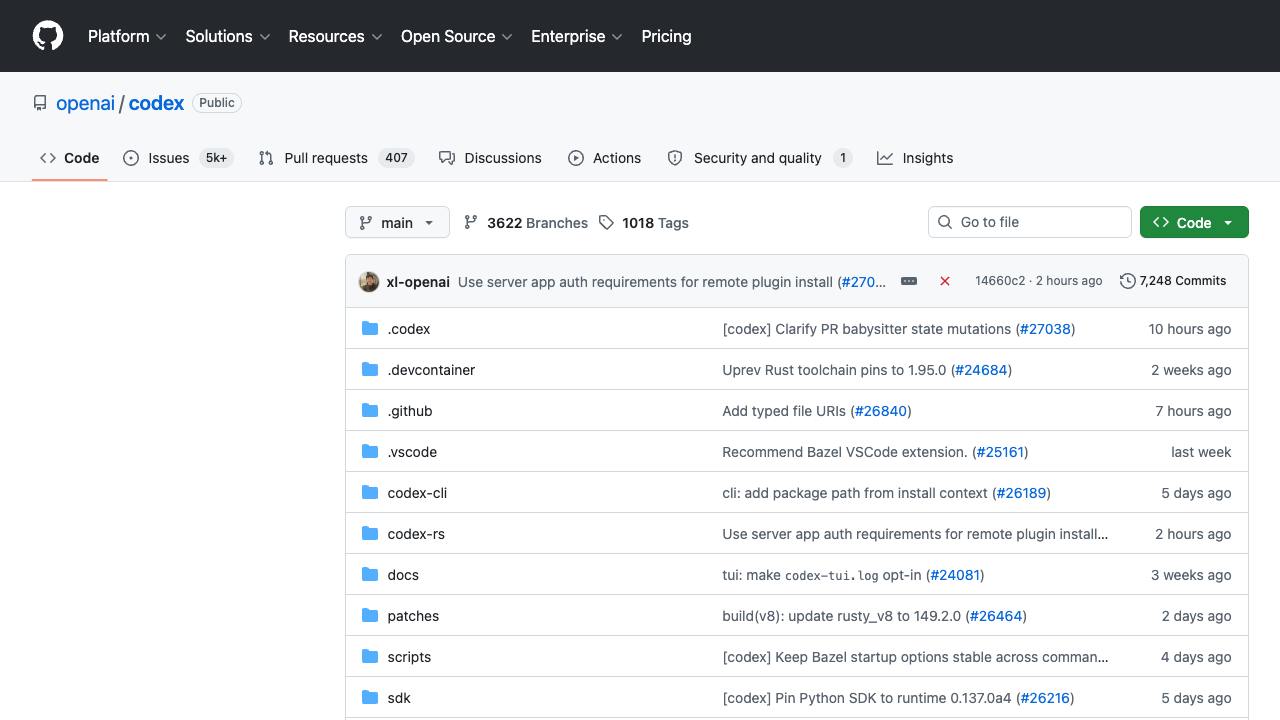Expand commit message ellipsis button

coord(909,282)
